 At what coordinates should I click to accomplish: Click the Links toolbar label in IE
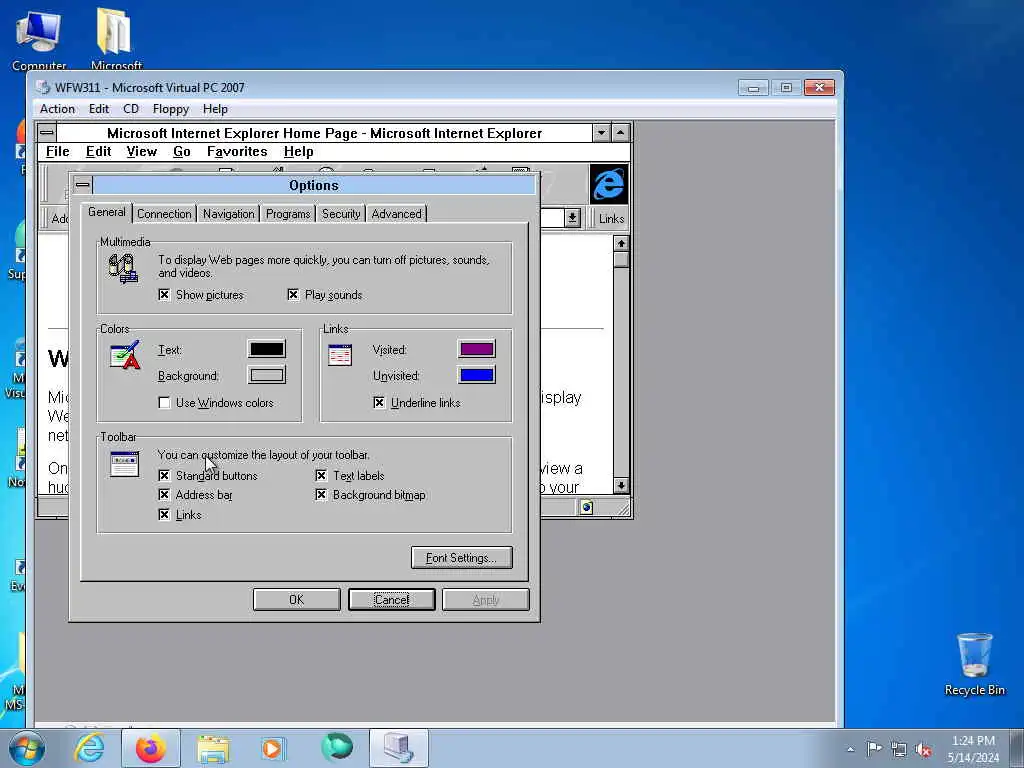pyautogui.click(x=611, y=219)
